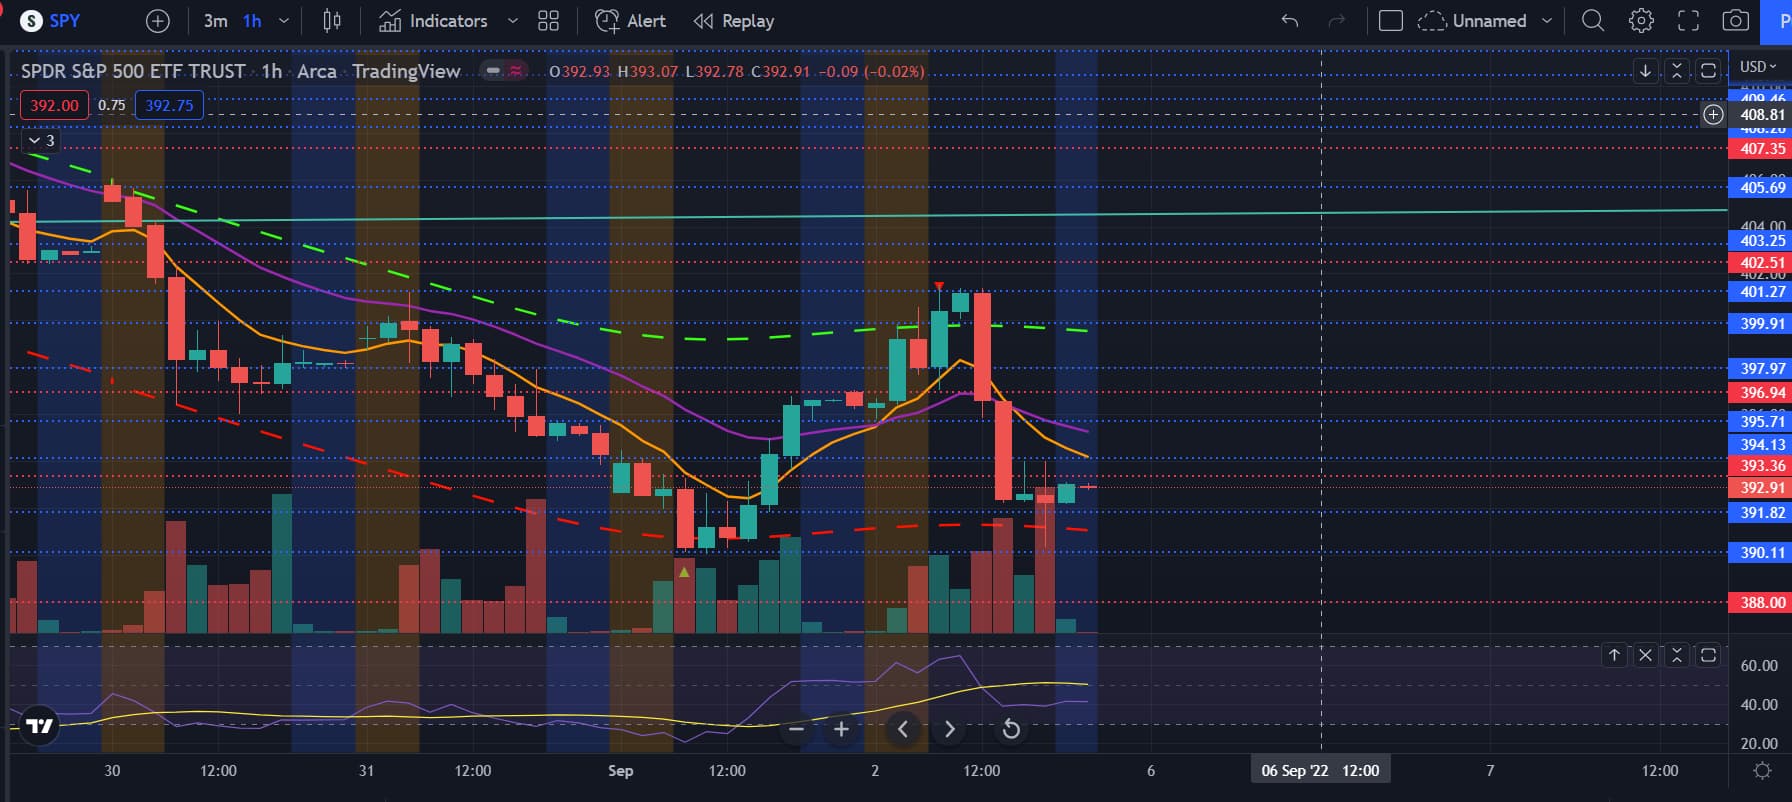Click the TradingView logo
The height and width of the screenshot is (802, 1792).
click(x=39, y=725)
